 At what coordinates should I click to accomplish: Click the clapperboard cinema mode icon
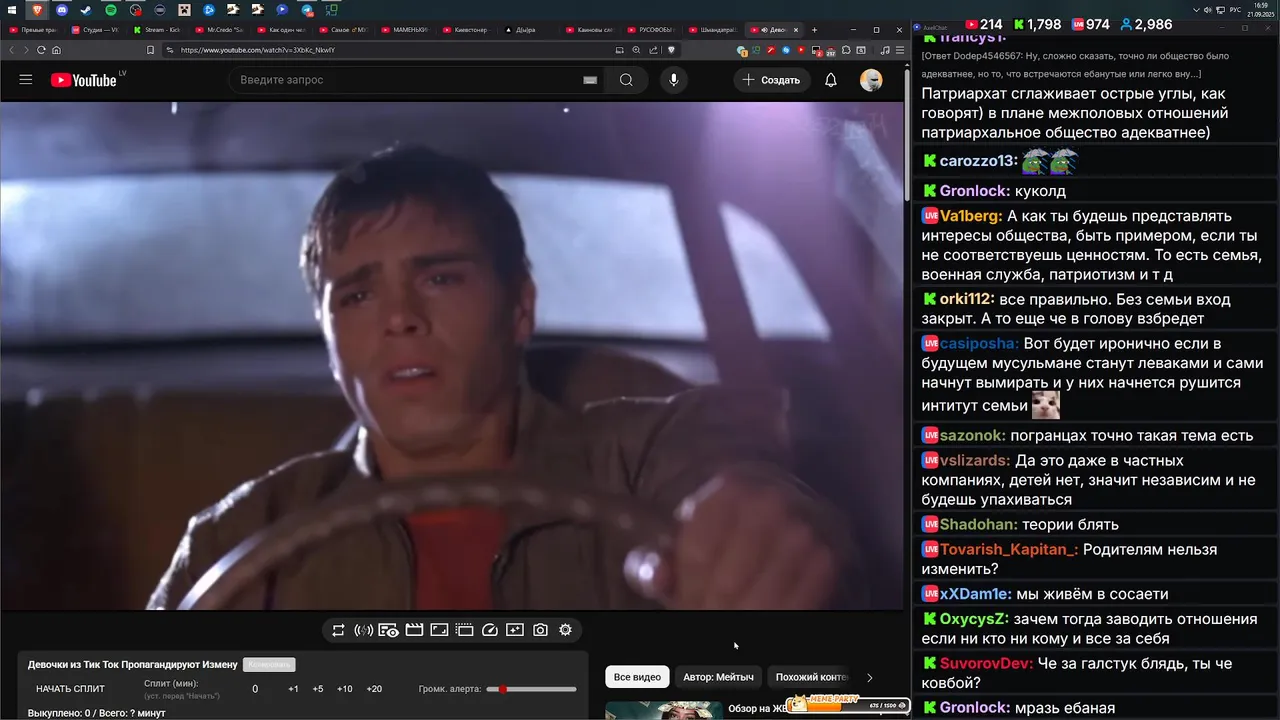point(414,630)
